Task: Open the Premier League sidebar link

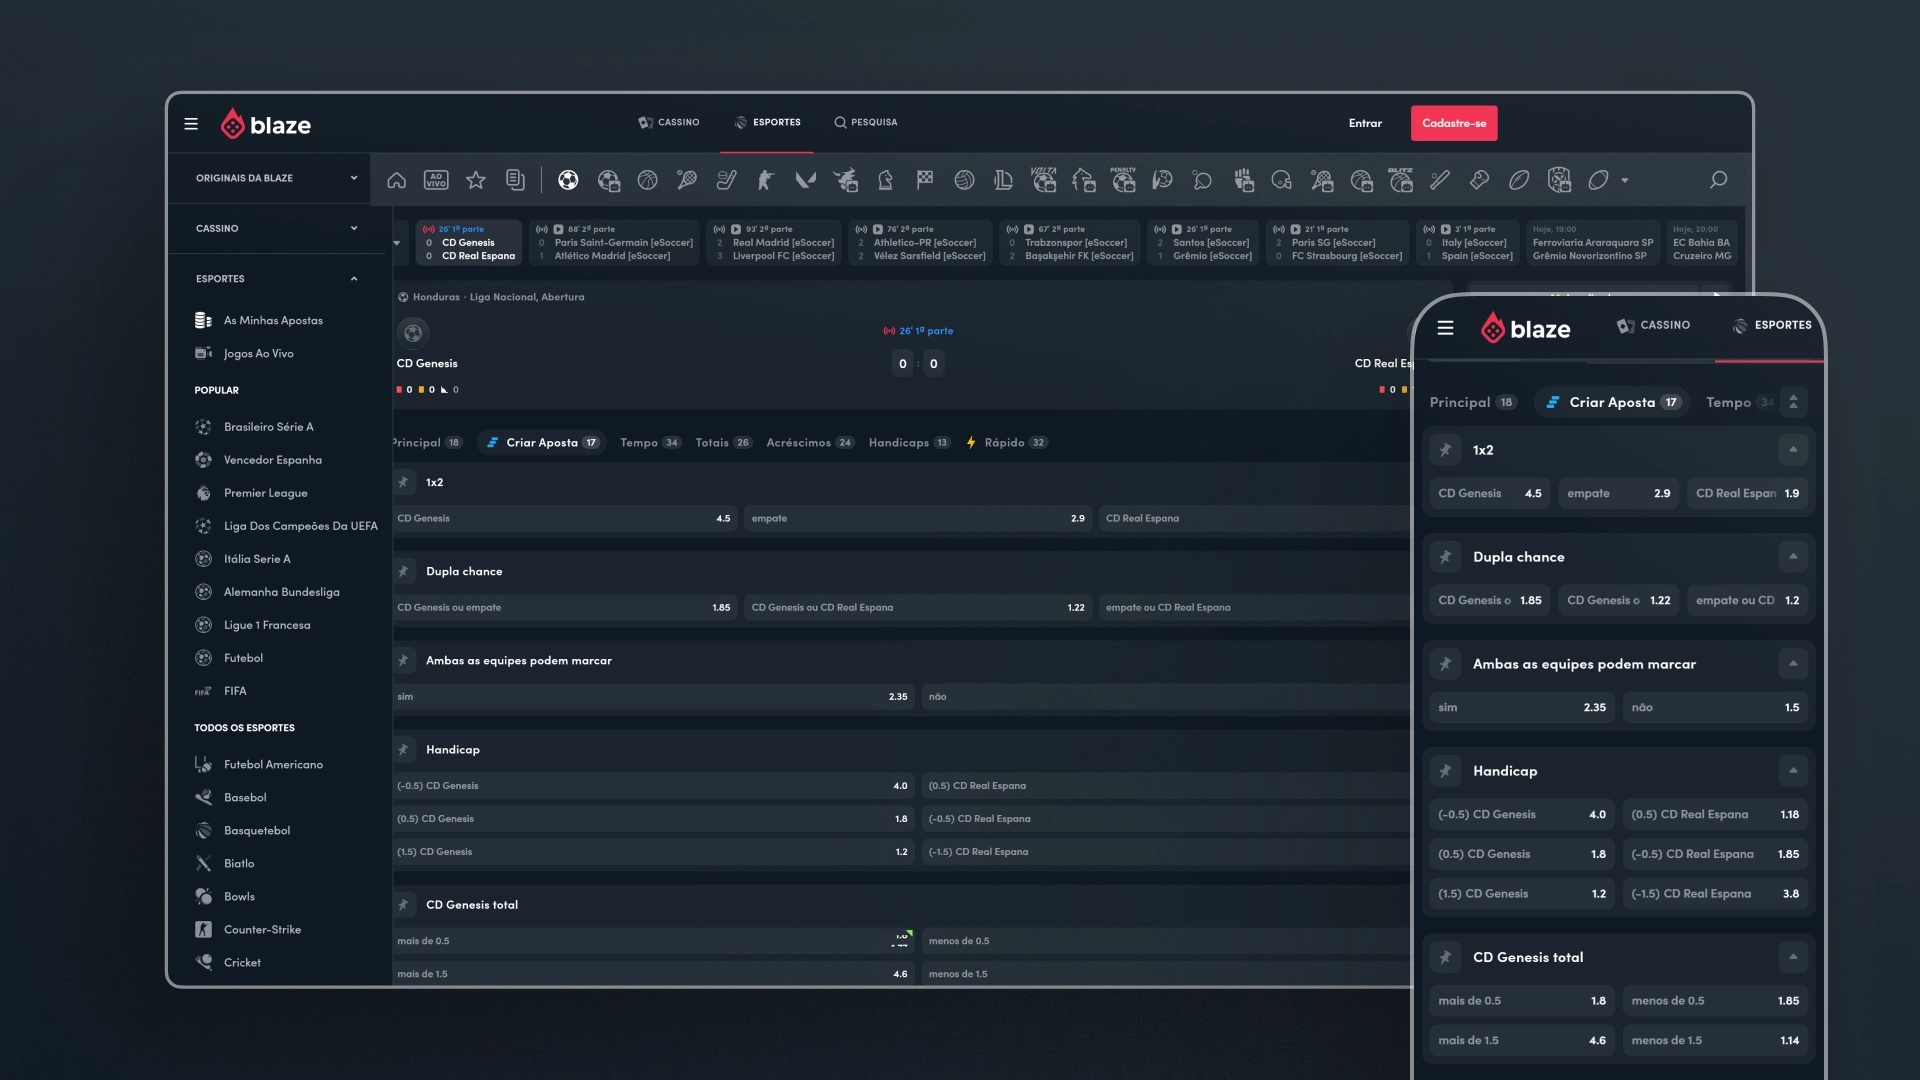Action: 265,493
